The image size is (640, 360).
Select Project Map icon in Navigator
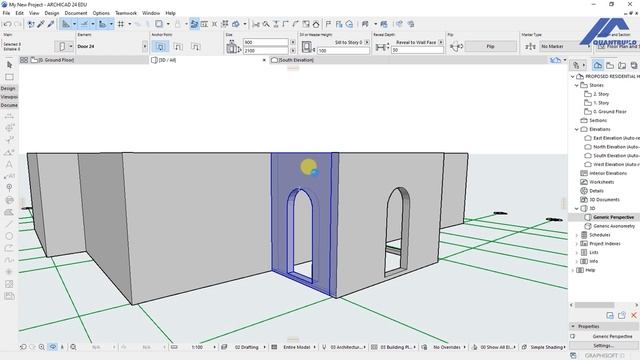tap(597, 65)
